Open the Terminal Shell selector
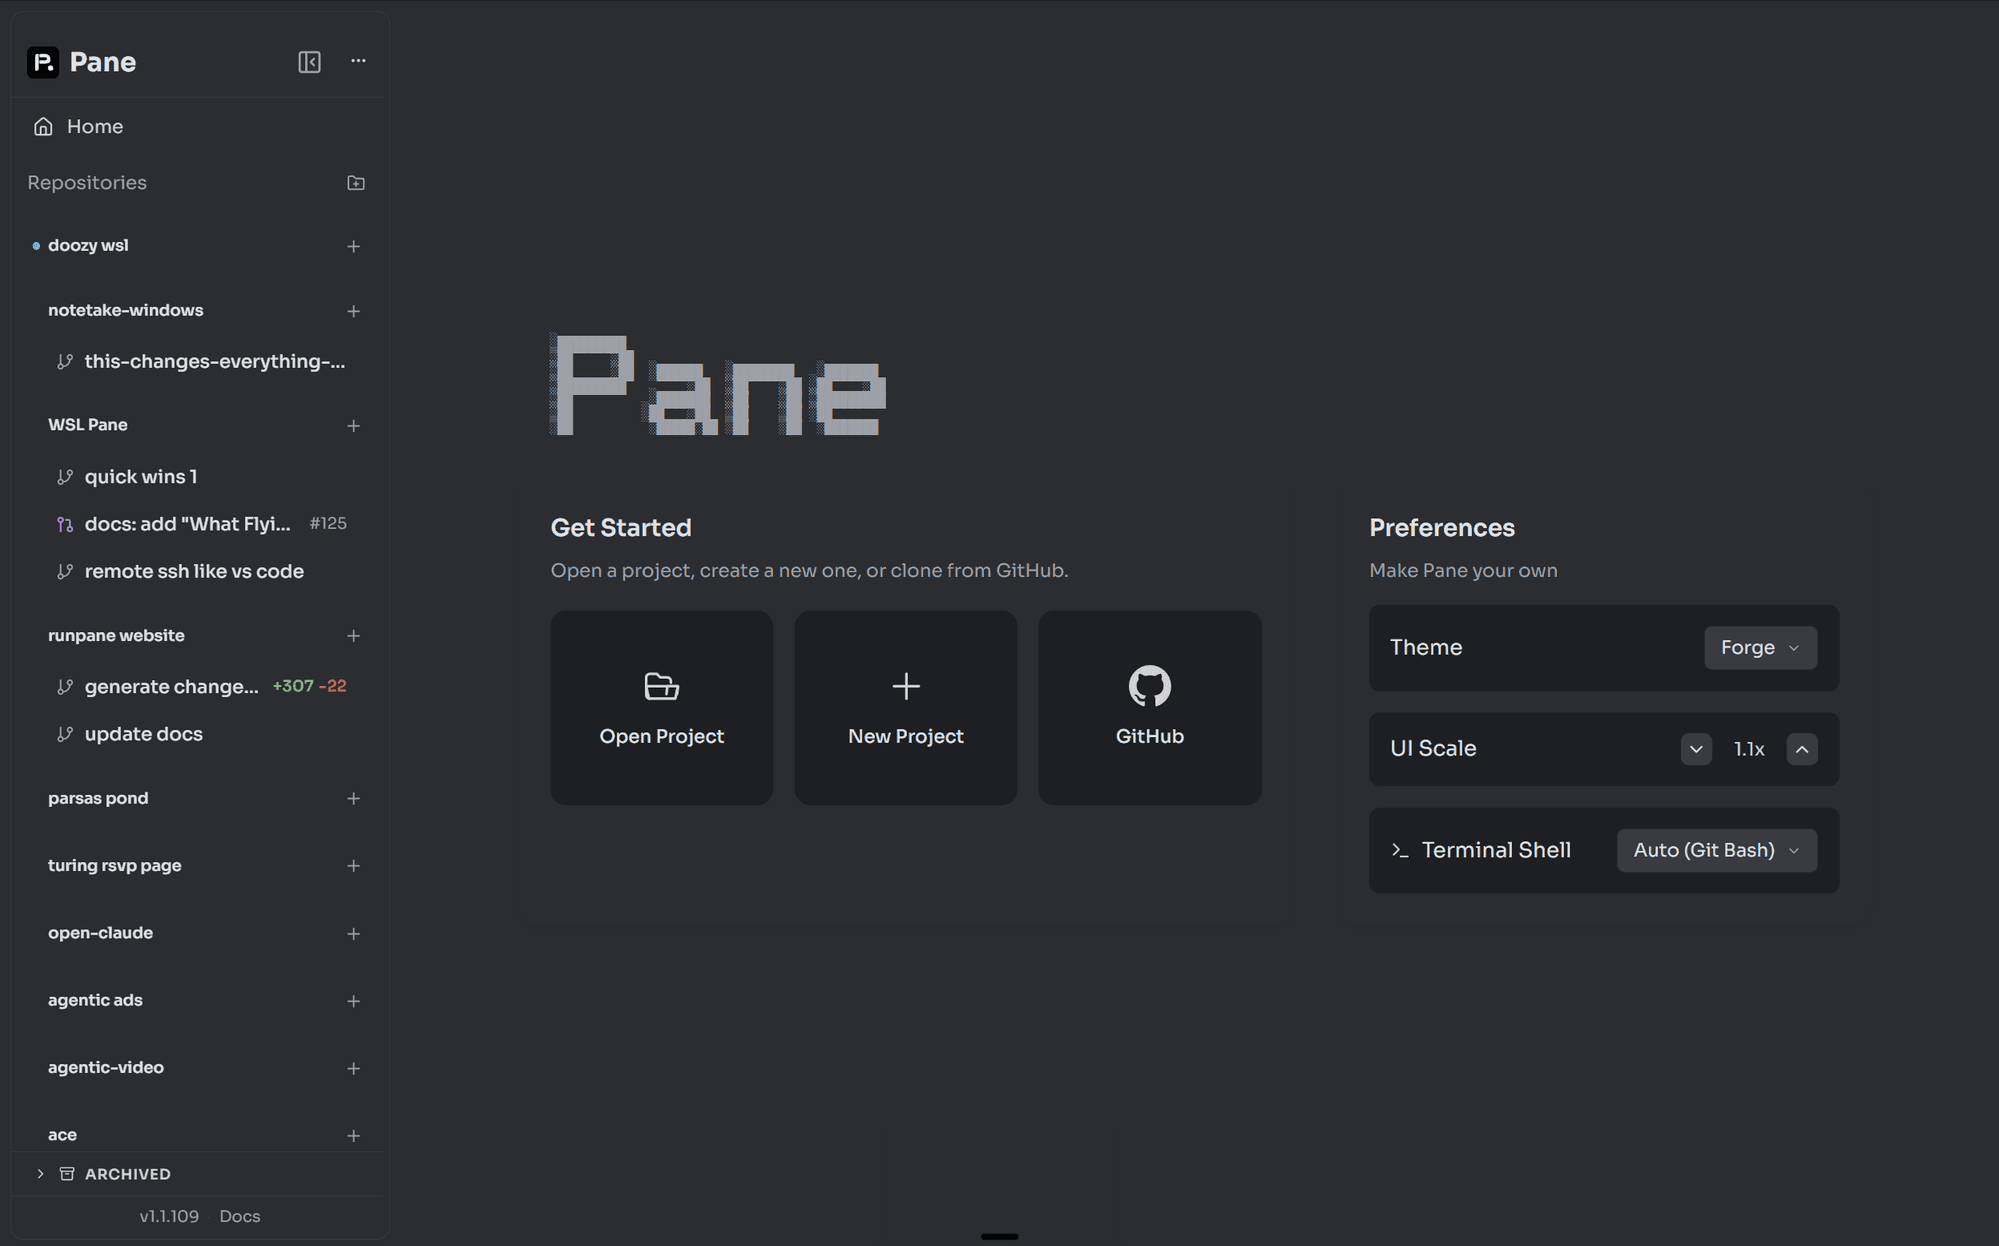Viewport: 1999px width, 1246px height. click(x=1716, y=849)
